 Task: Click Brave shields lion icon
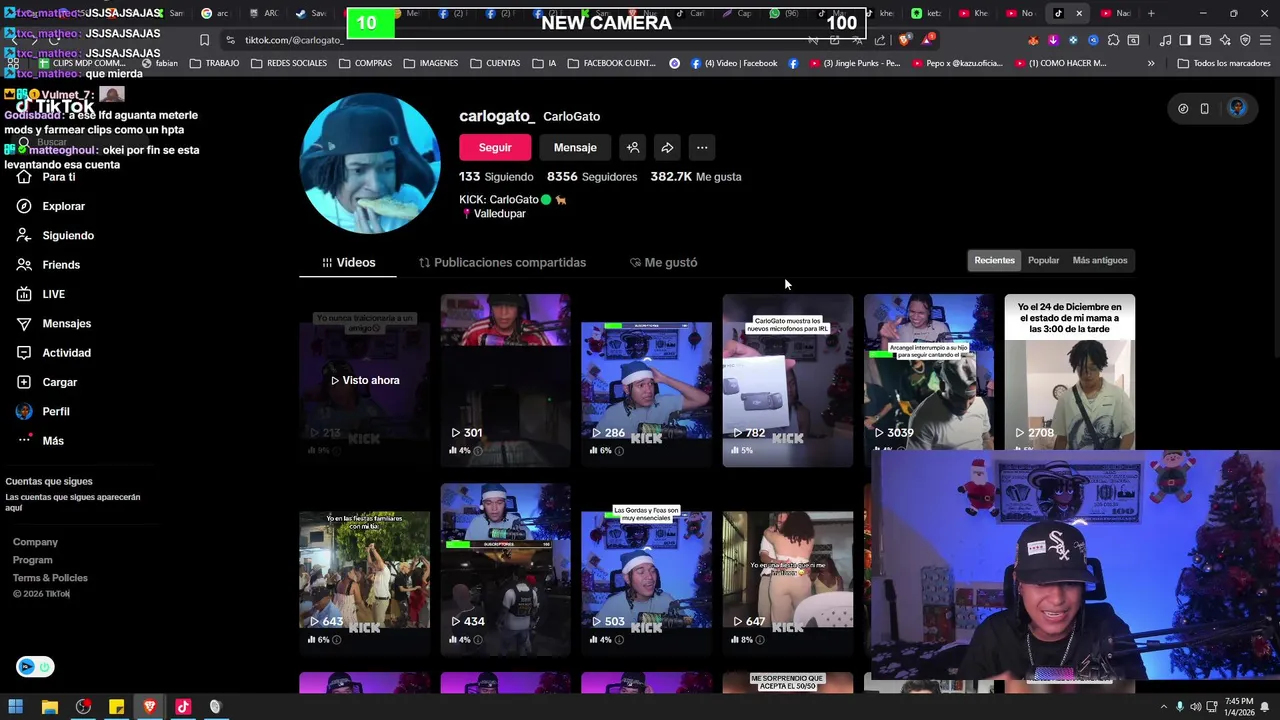click(x=904, y=40)
